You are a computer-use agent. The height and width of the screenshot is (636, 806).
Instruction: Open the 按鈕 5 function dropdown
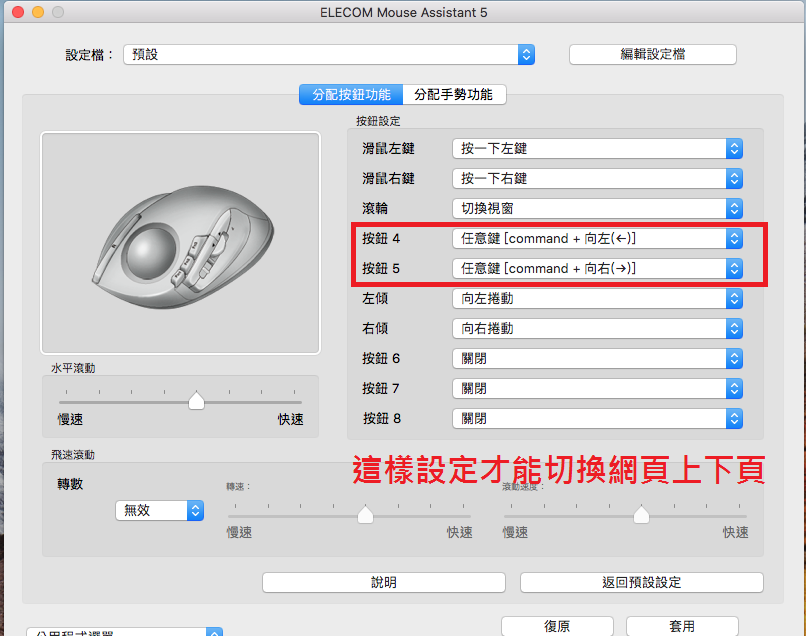tap(597, 268)
